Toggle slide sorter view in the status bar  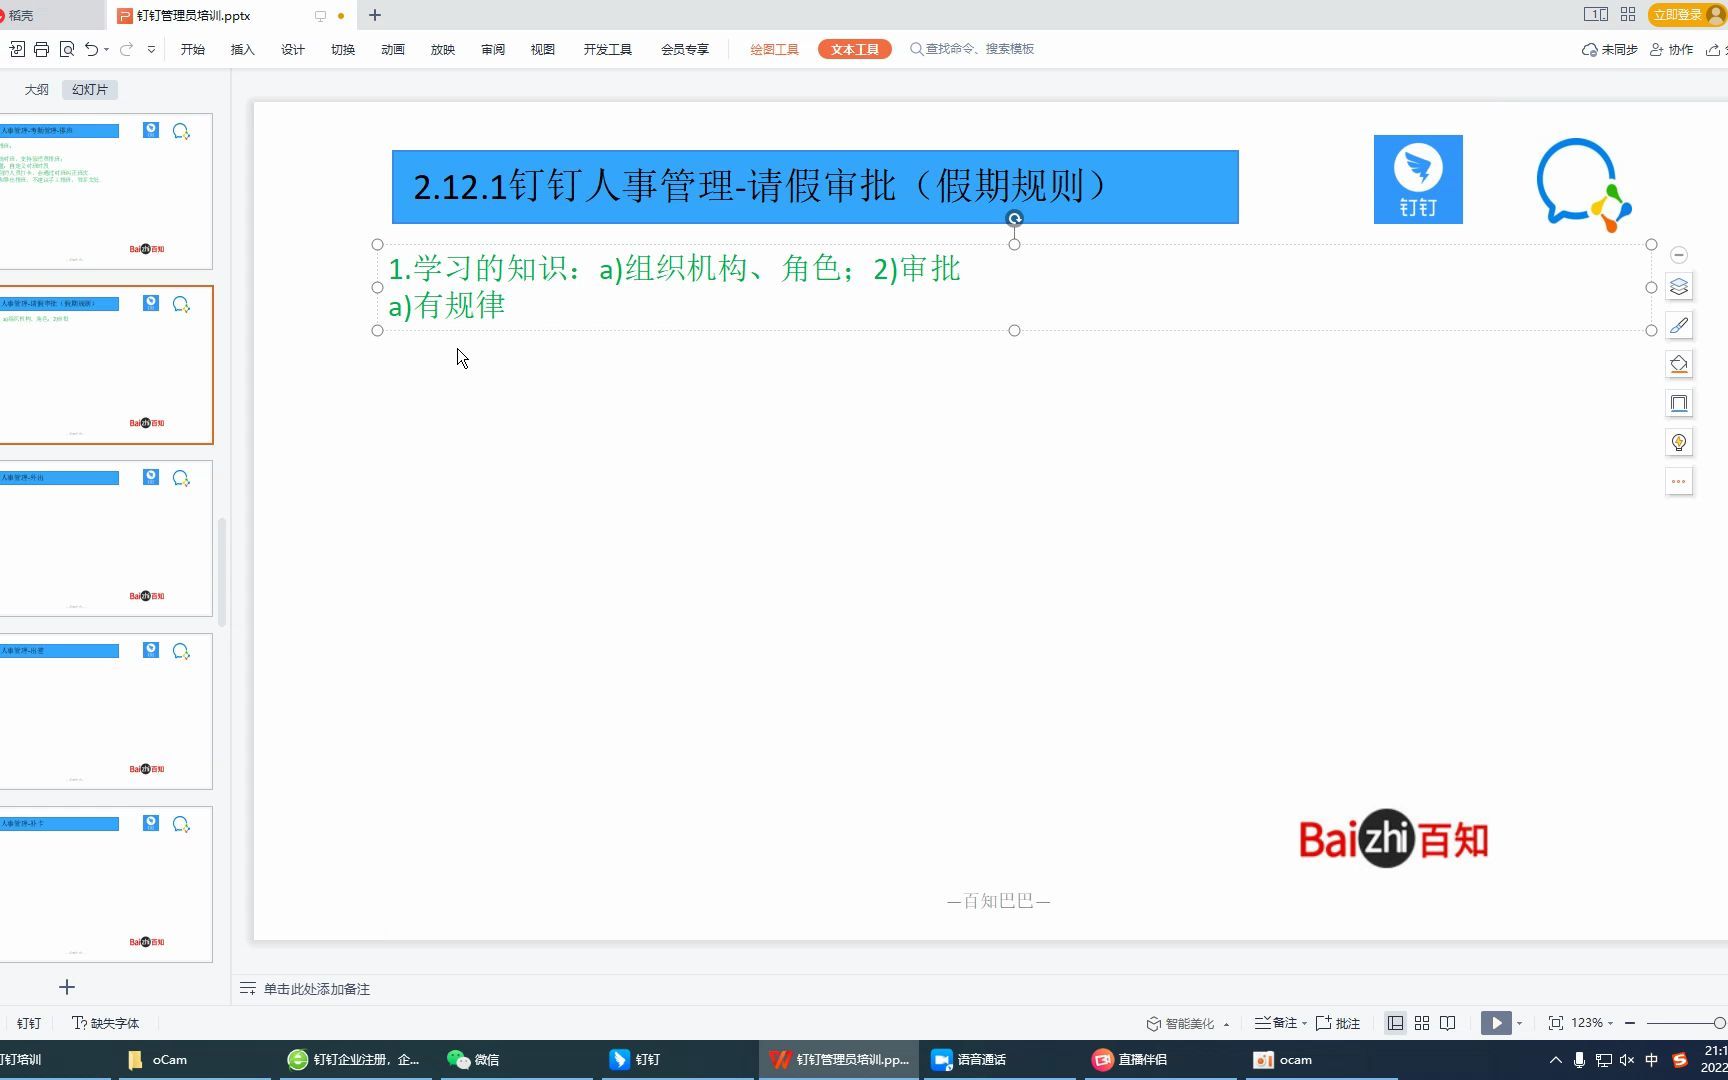tap(1421, 1022)
